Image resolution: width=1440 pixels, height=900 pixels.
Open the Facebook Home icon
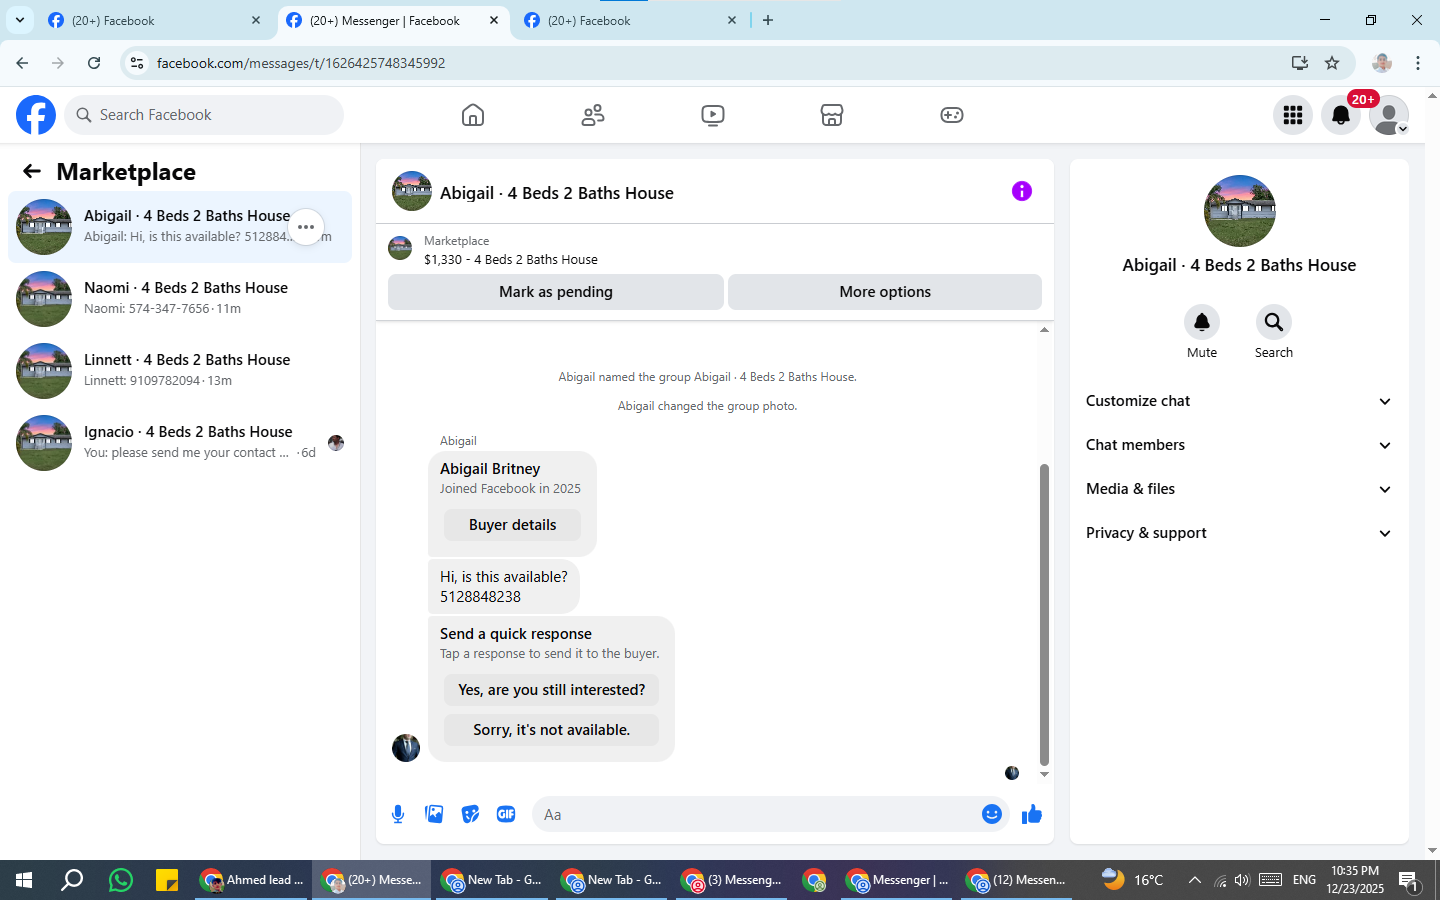tap(473, 115)
